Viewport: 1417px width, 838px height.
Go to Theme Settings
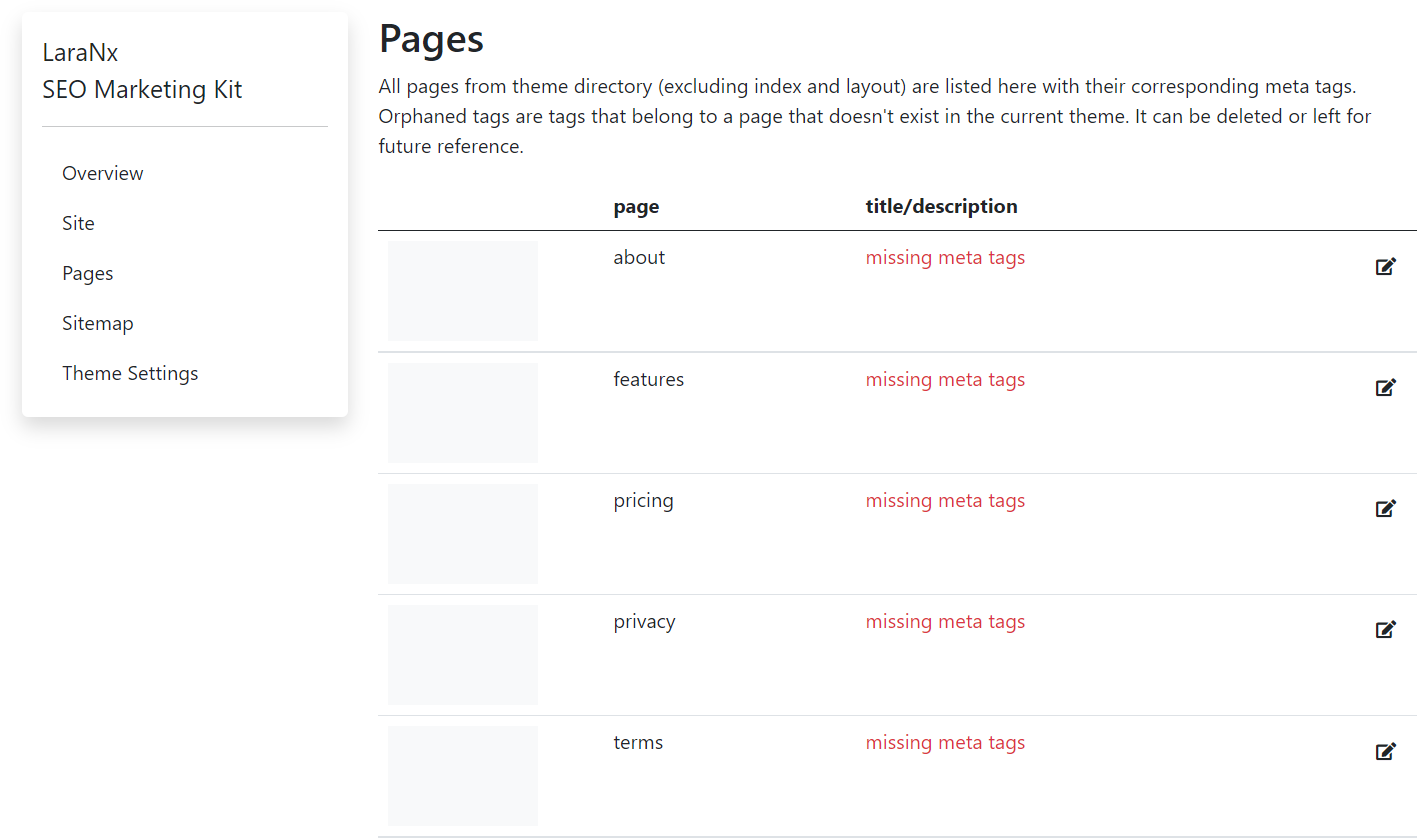130,372
